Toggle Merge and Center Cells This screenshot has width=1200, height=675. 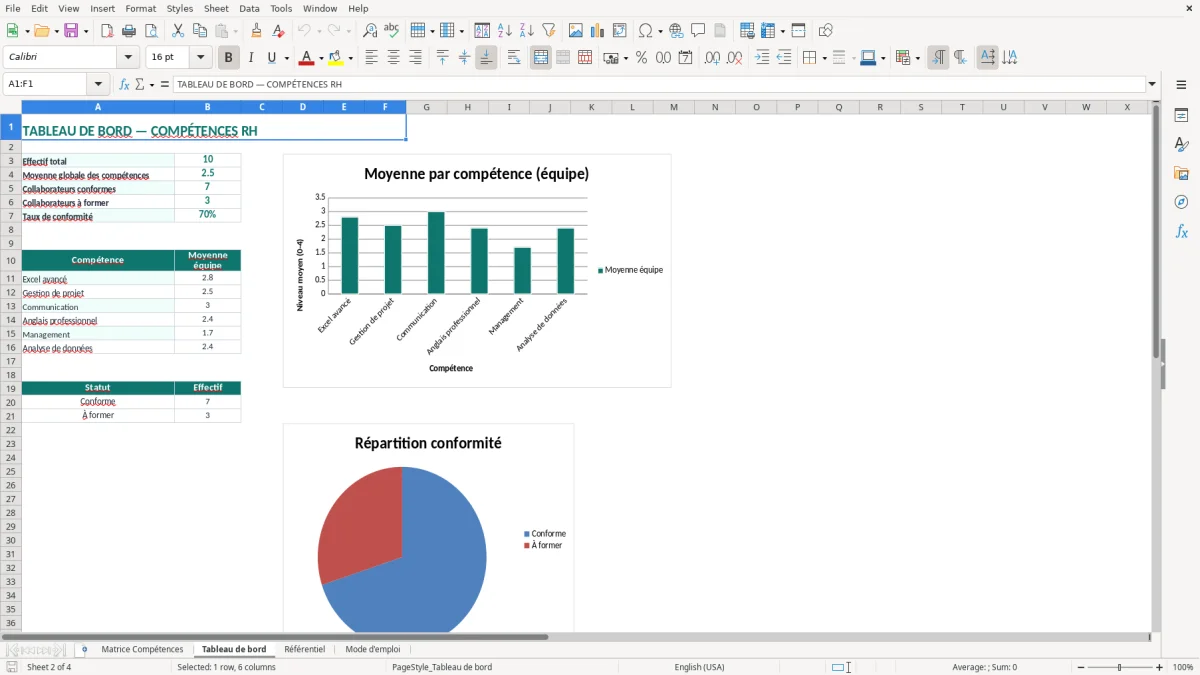541,58
